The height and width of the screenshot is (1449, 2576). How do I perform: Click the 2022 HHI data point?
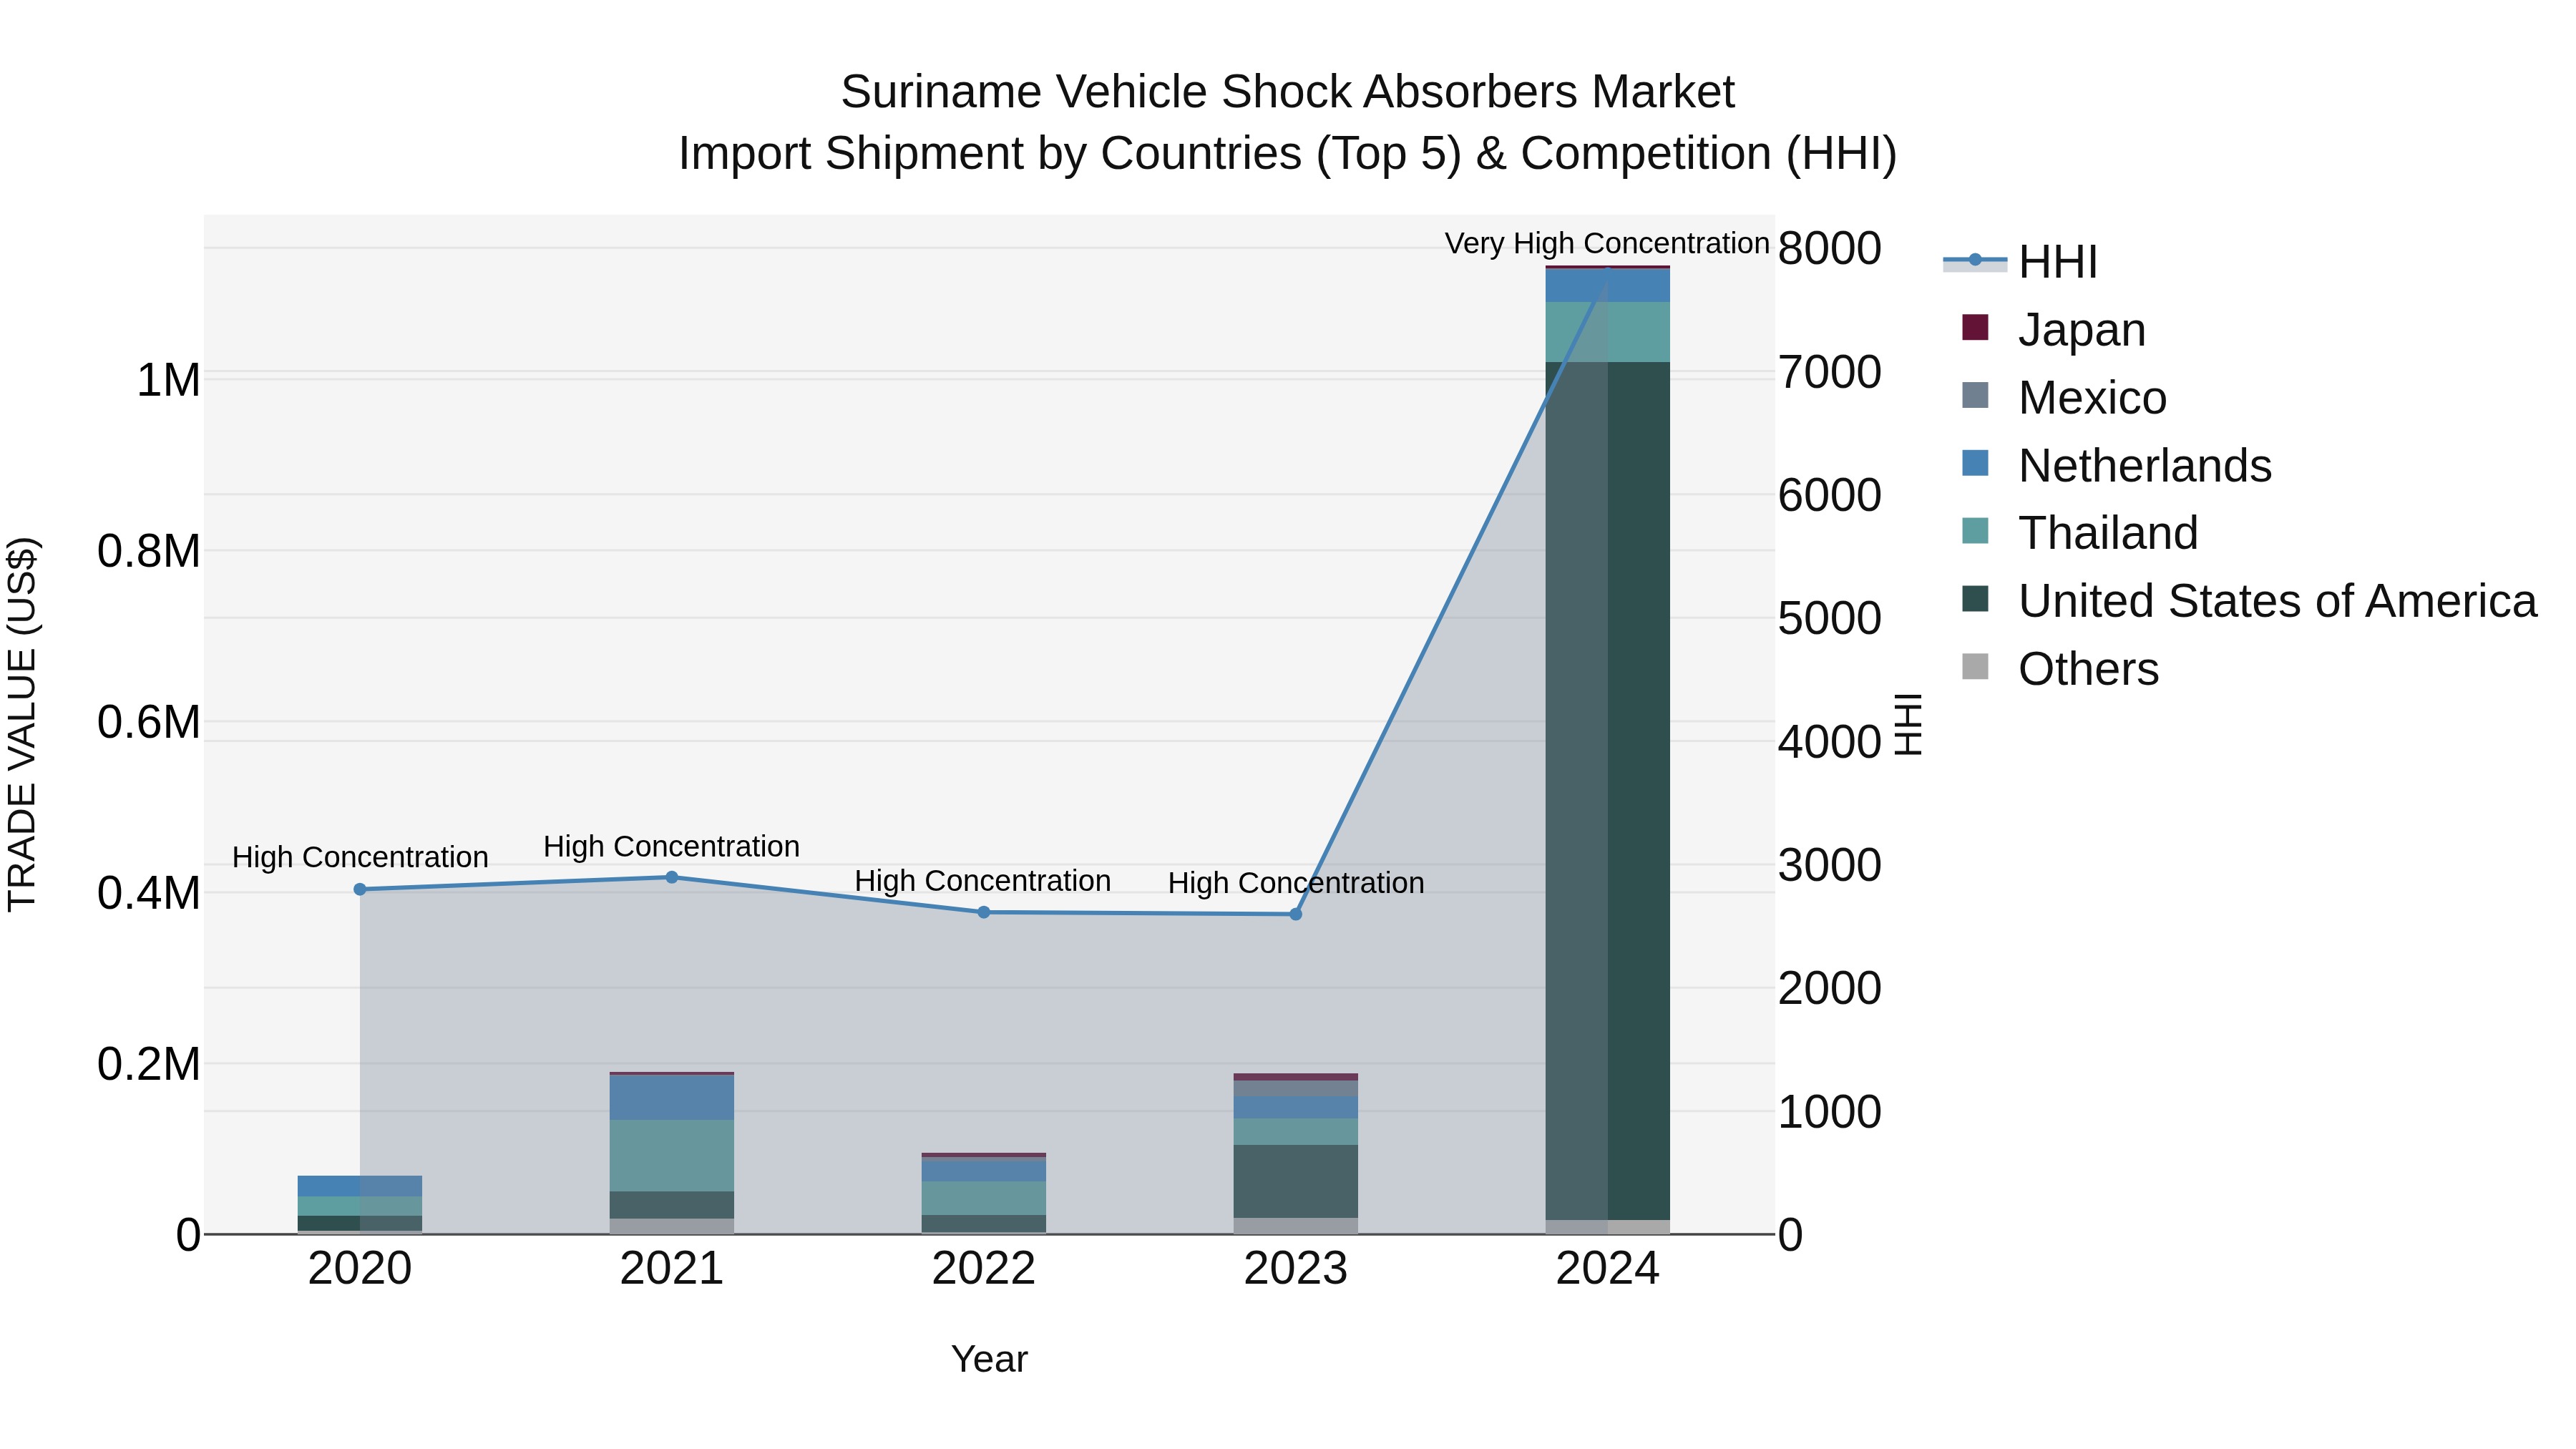pos(983,912)
